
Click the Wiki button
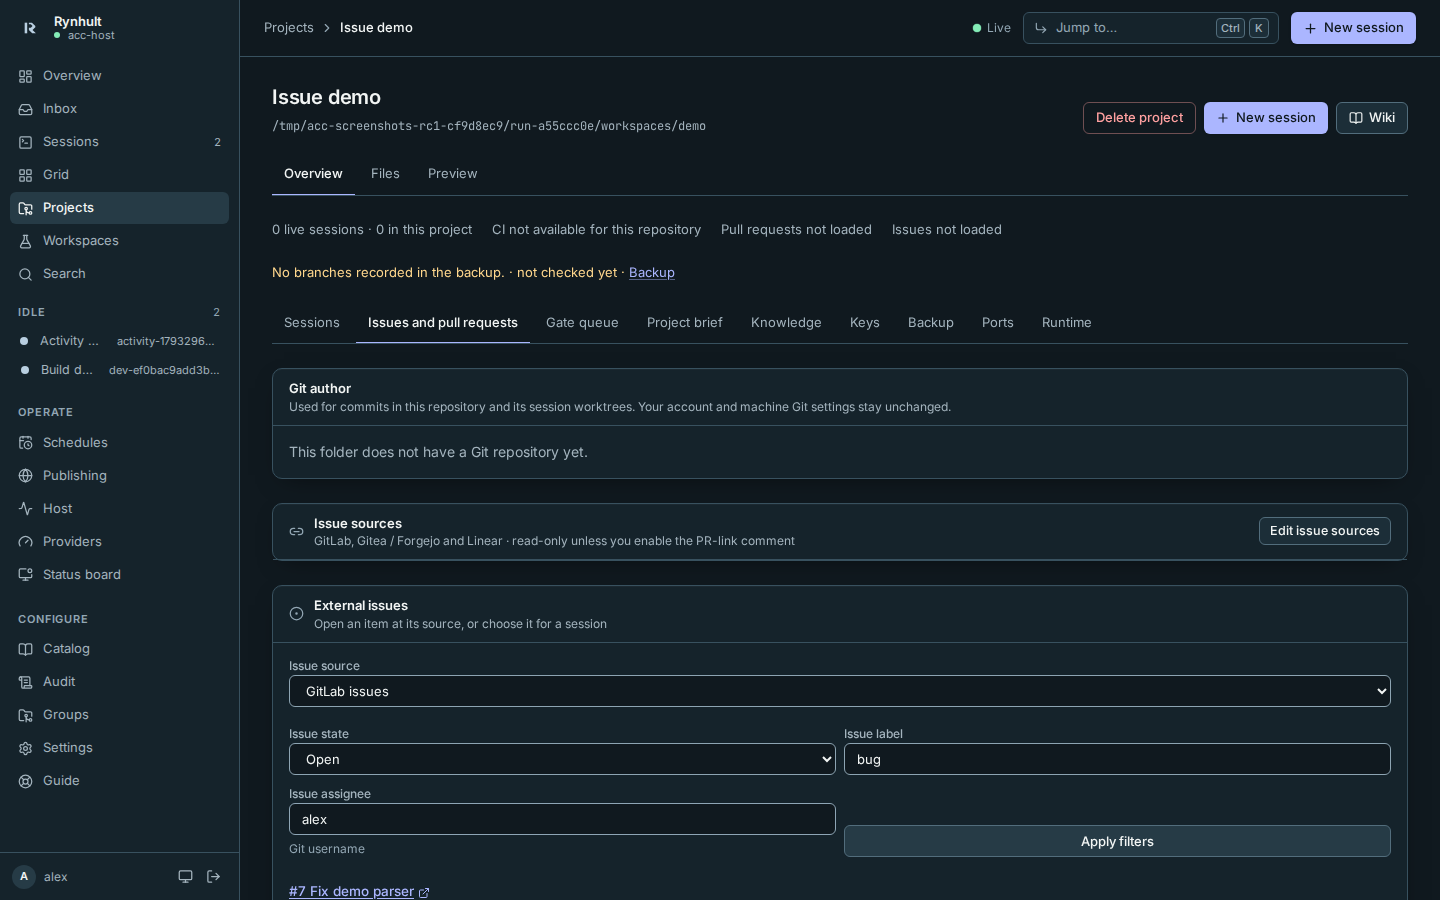pos(1372,118)
